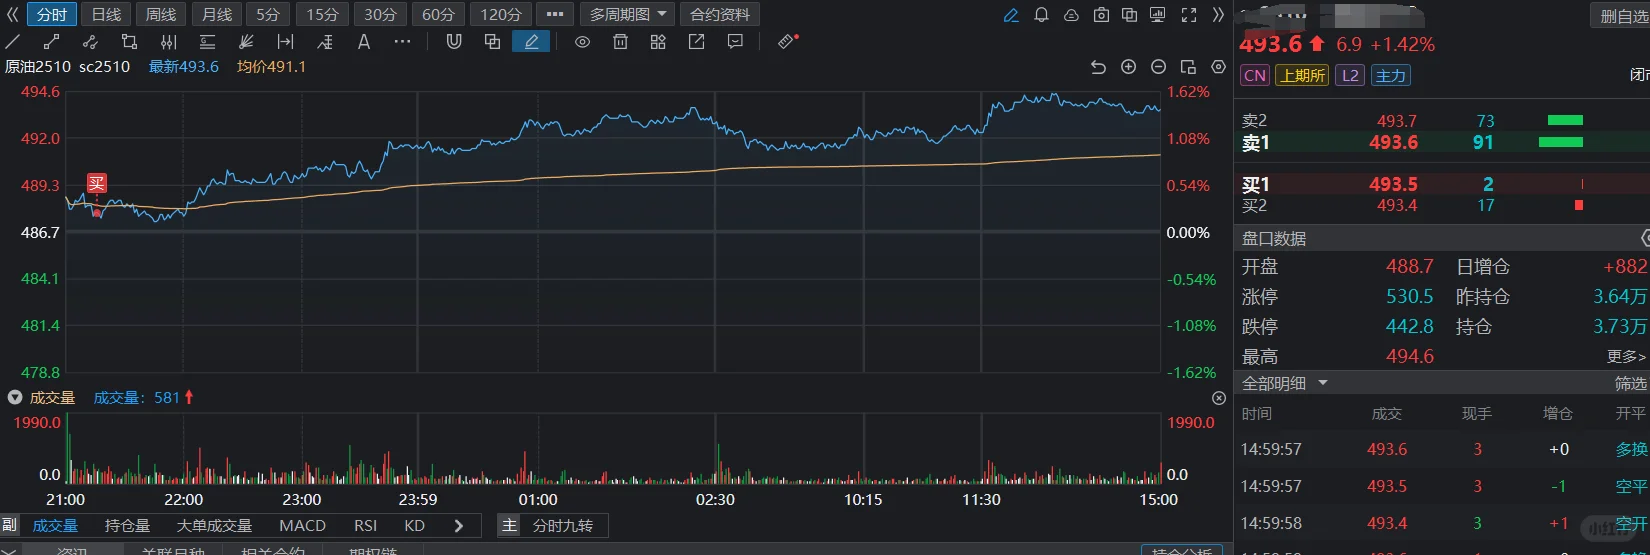Select the Gann fan tool

[246, 42]
